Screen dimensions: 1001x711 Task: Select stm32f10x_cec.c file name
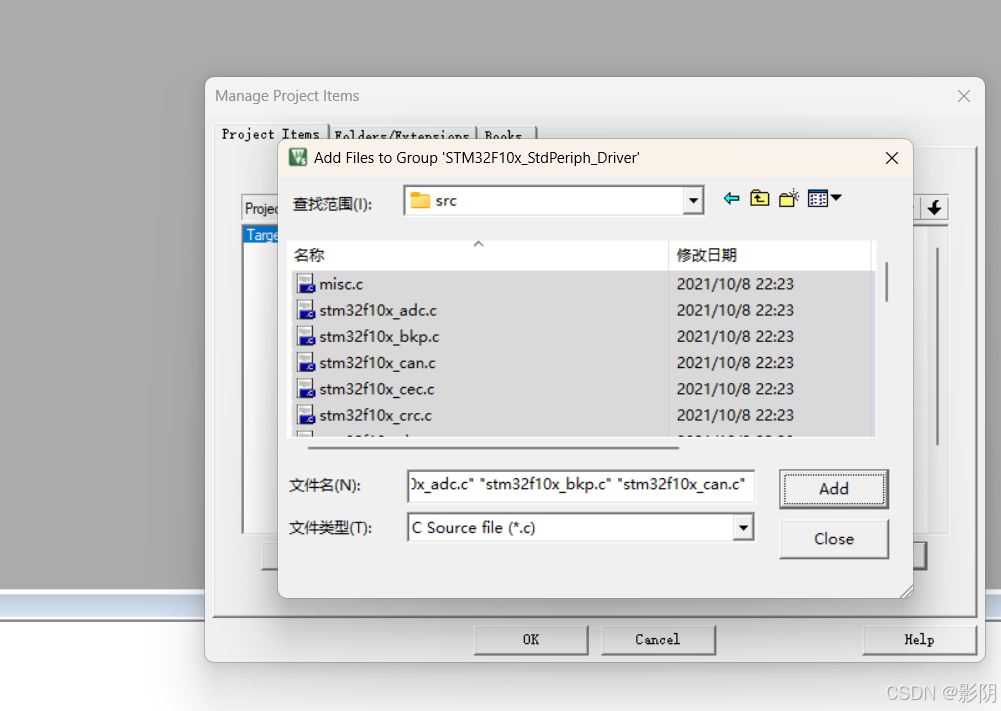(377, 389)
